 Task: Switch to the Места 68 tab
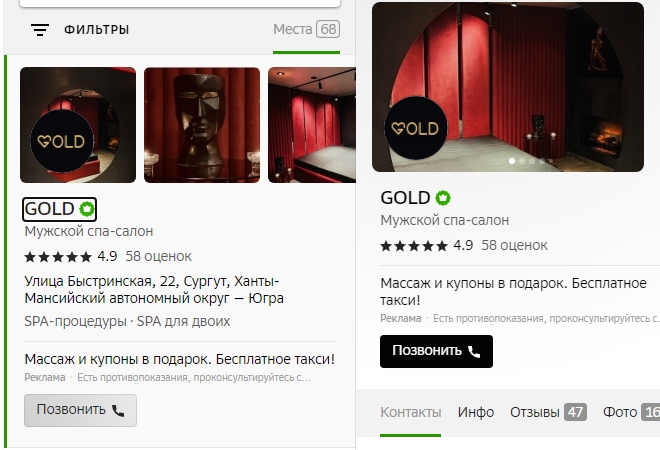306,29
